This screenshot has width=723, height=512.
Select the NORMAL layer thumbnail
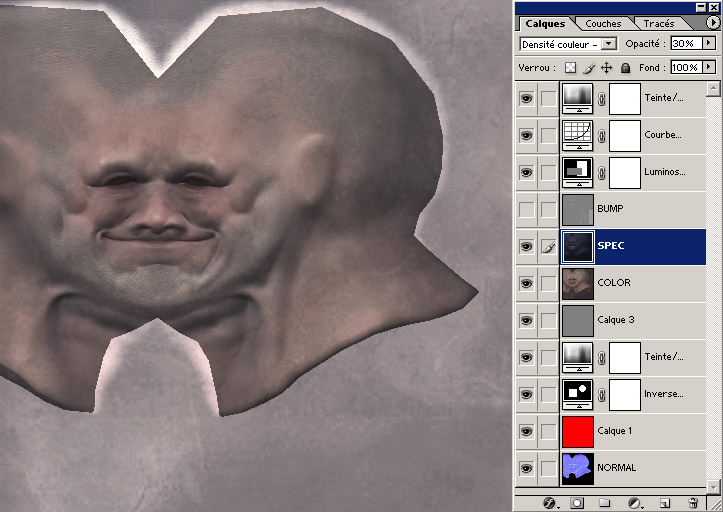point(578,469)
